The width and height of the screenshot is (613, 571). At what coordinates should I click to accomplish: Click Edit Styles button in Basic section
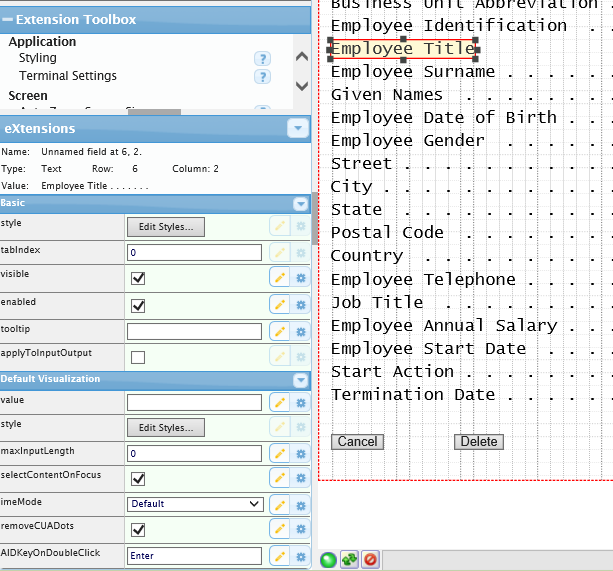(166, 227)
